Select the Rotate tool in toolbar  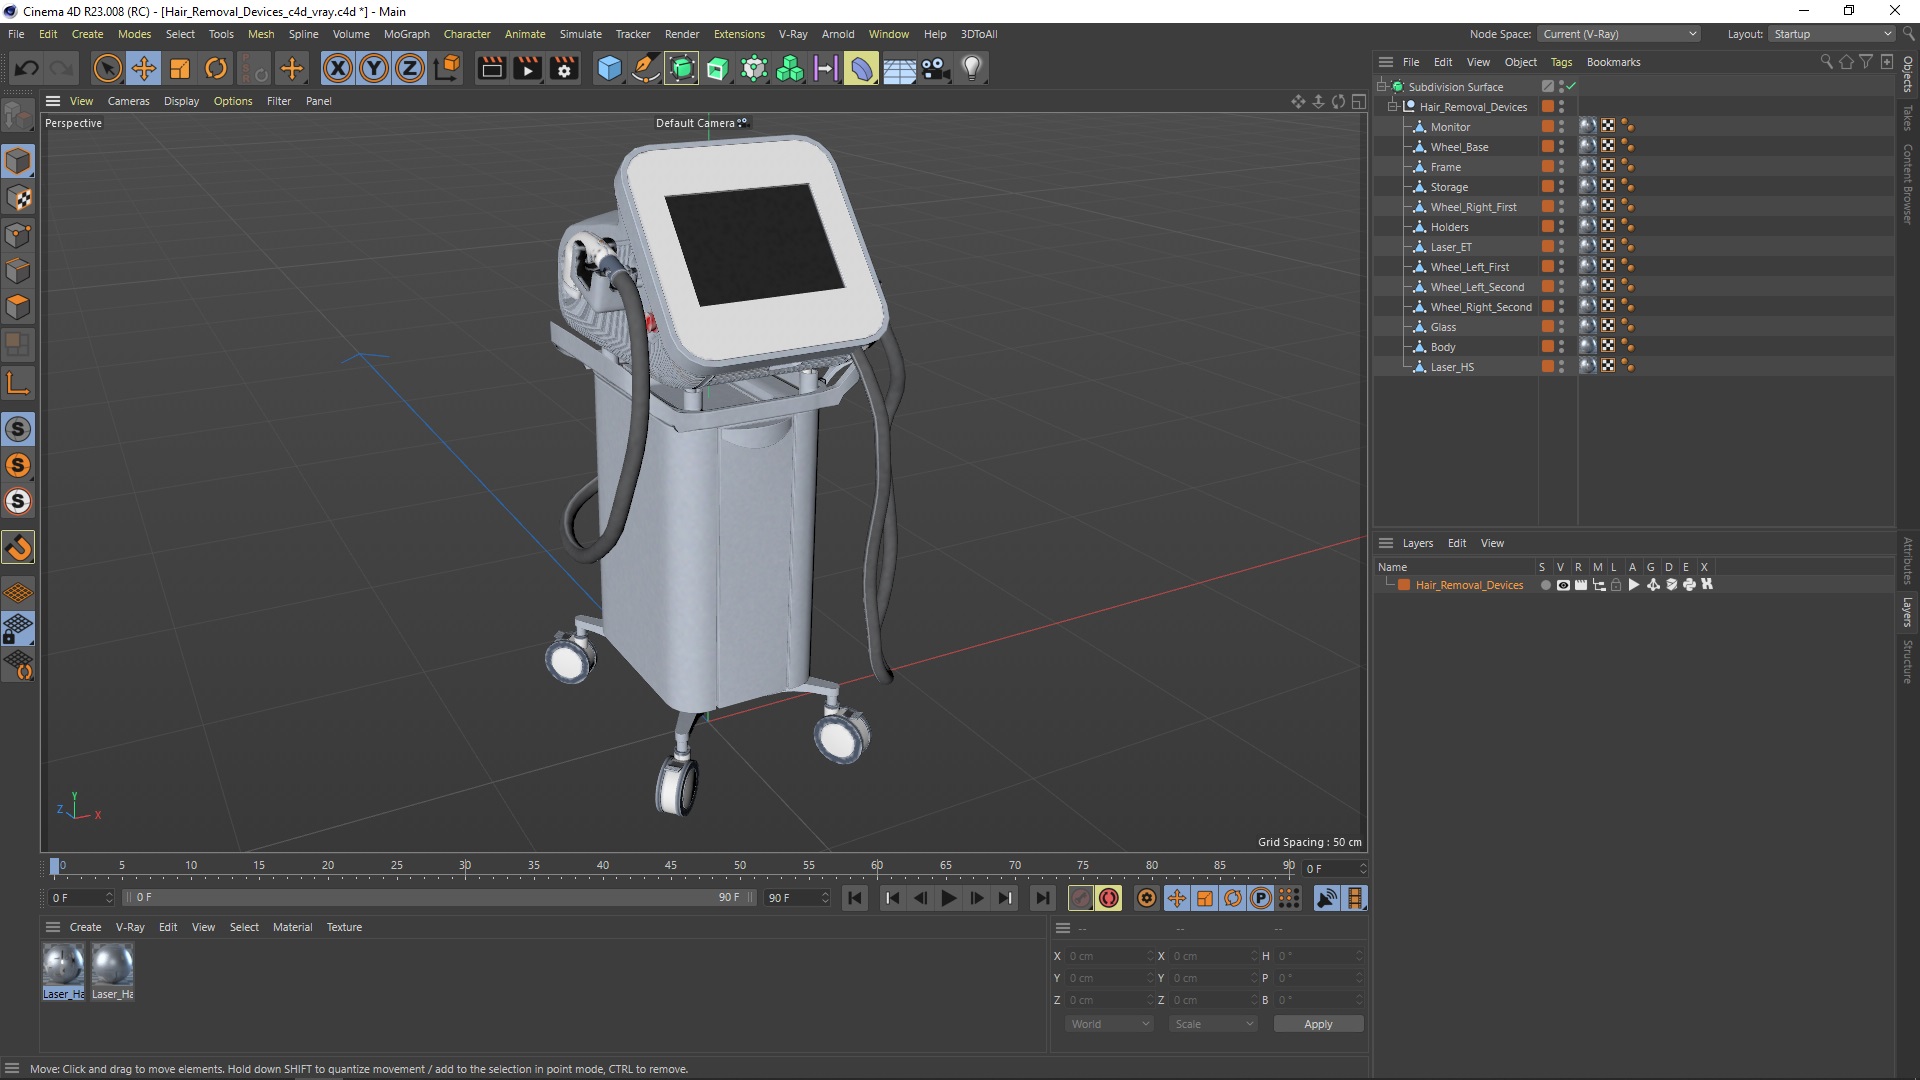pos(215,67)
